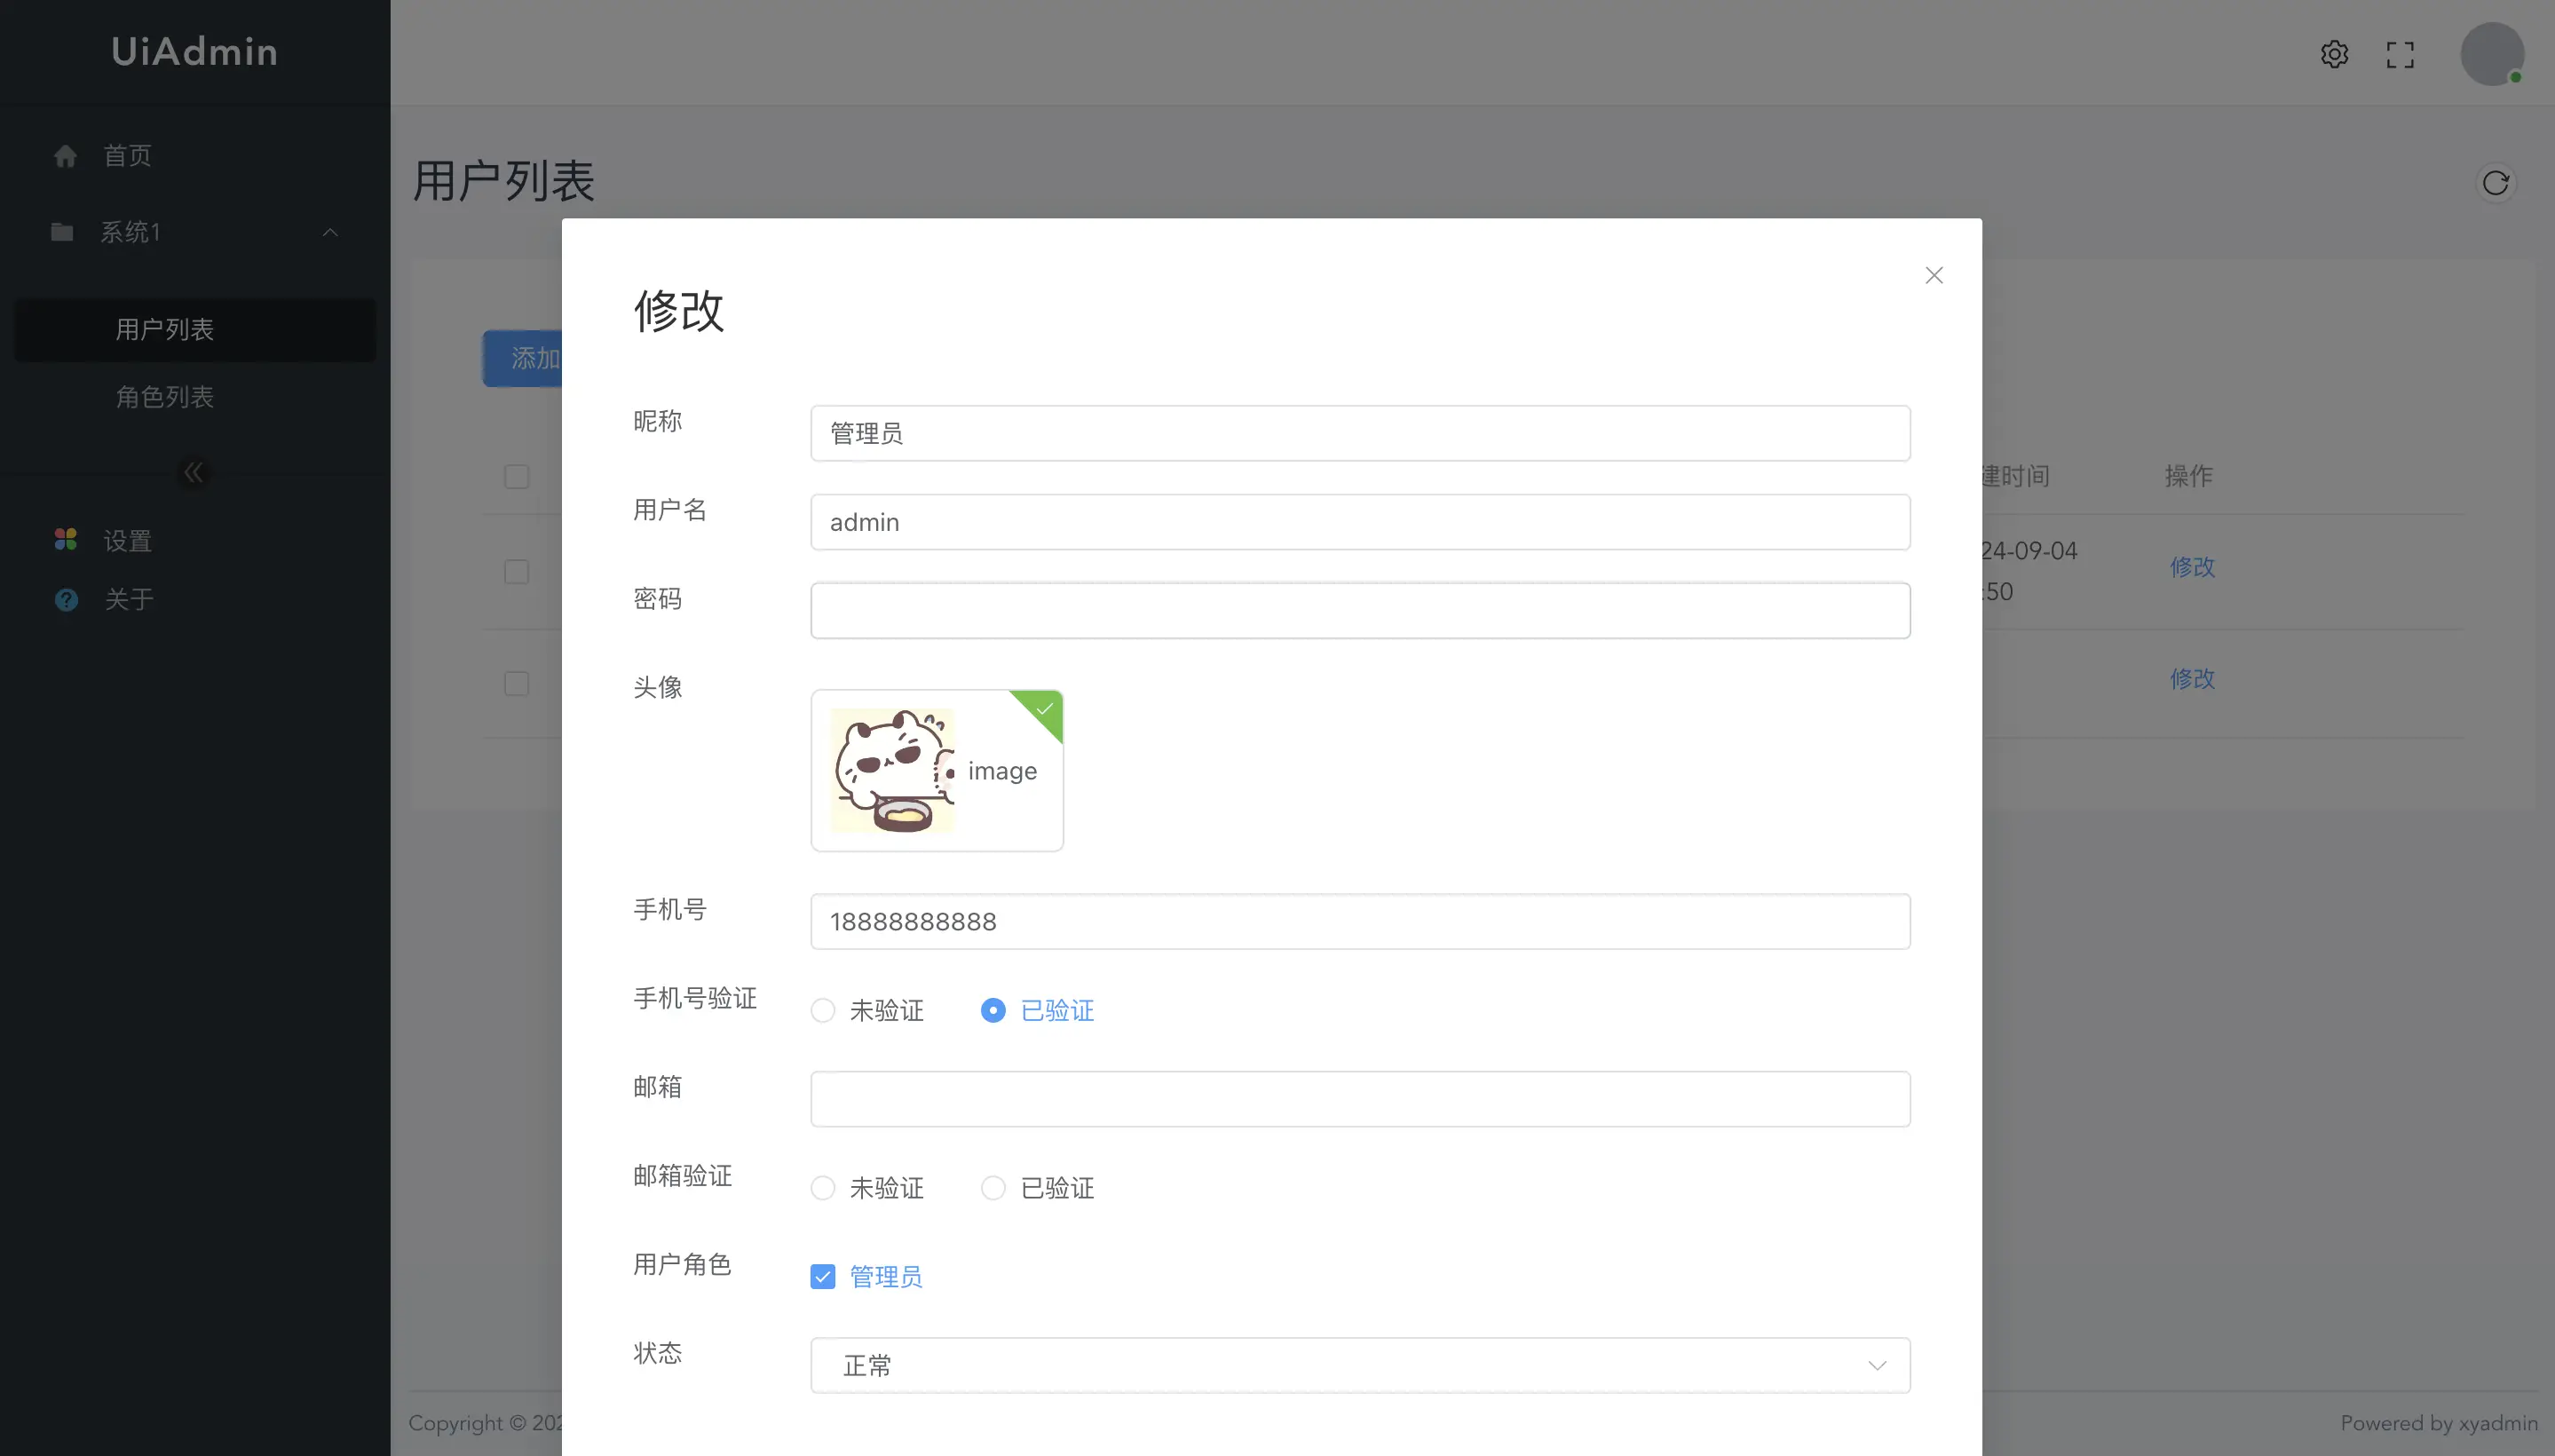Click the user avatar in top right
Screen dimensions: 2555x1456
point(2491,54)
